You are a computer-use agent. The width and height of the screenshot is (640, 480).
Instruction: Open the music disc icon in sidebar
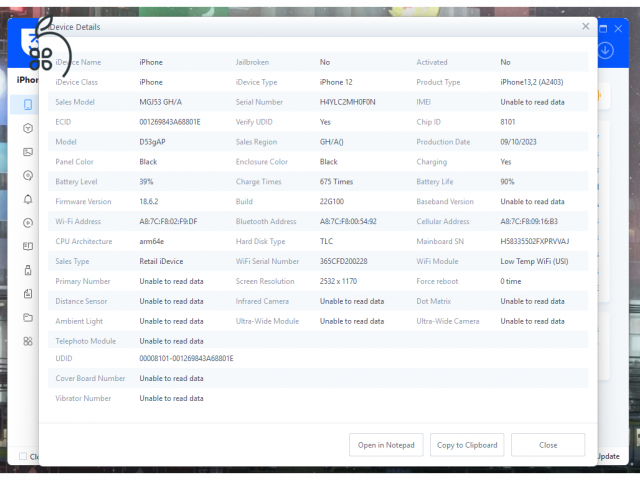tap(28, 176)
